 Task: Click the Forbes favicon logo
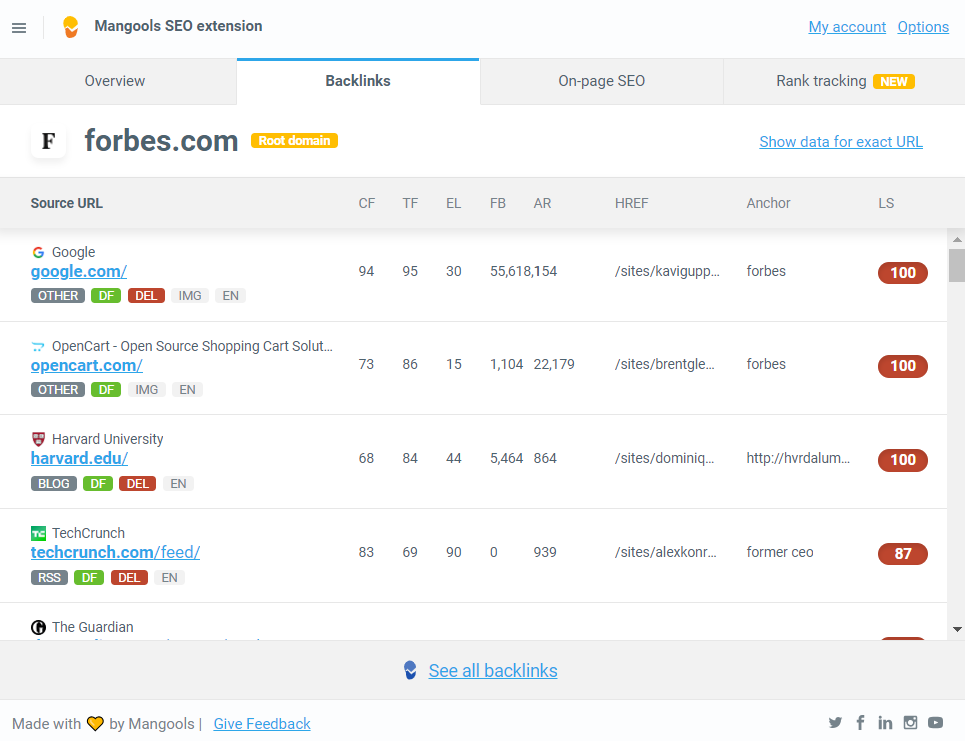point(48,141)
